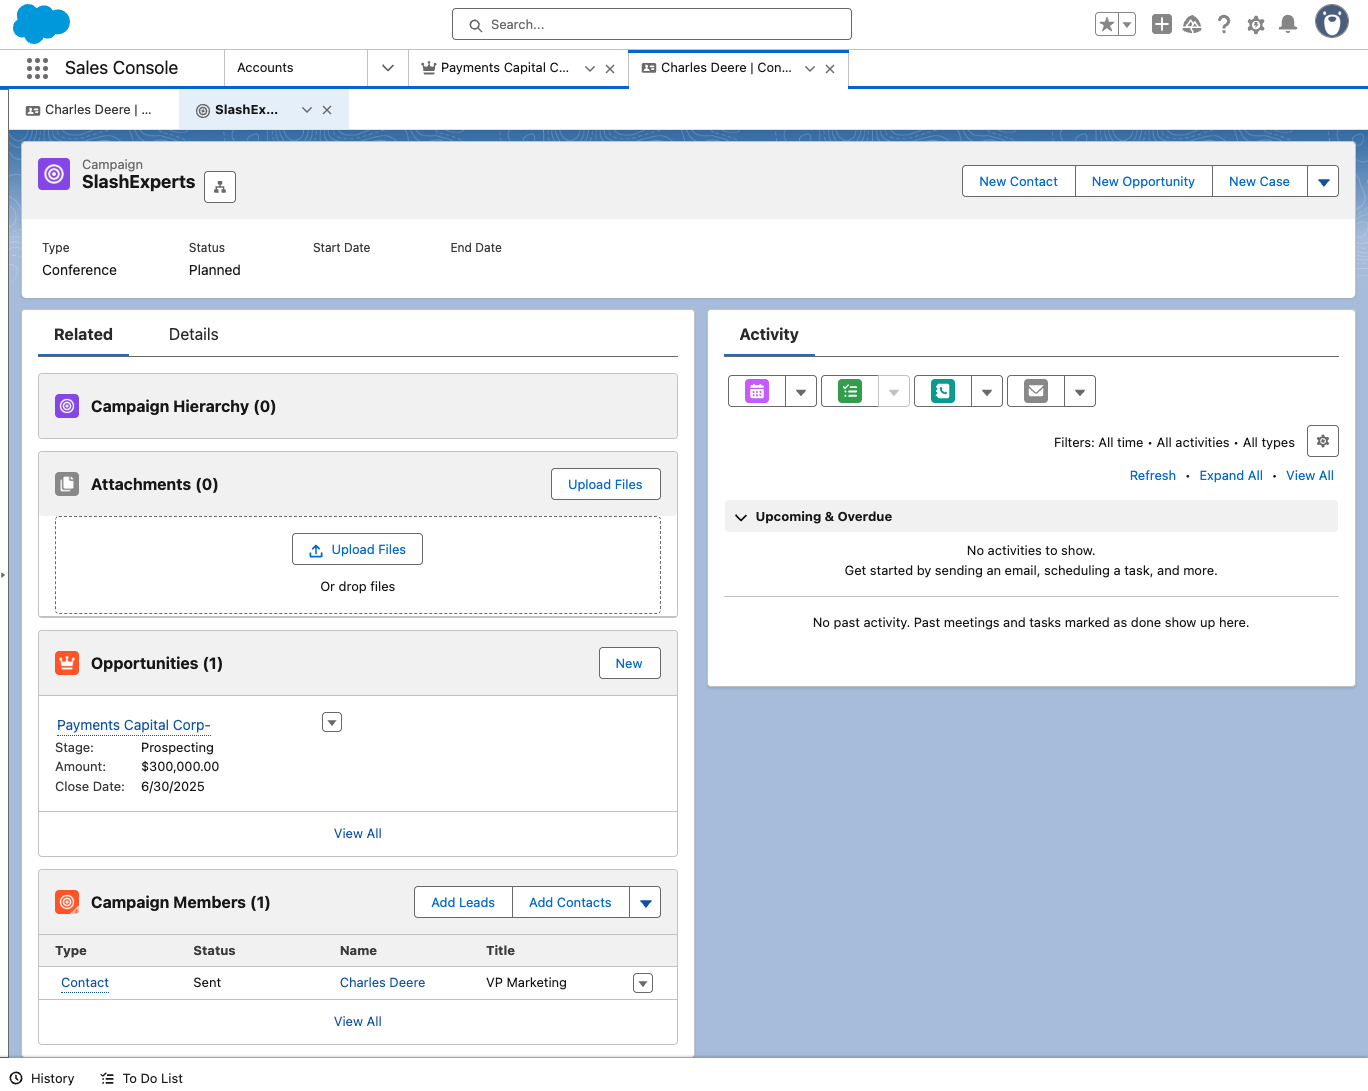Viewport: 1368px width, 1091px height.
Task: Open the Setup gear icon
Action: click(x=1256, y=24)
